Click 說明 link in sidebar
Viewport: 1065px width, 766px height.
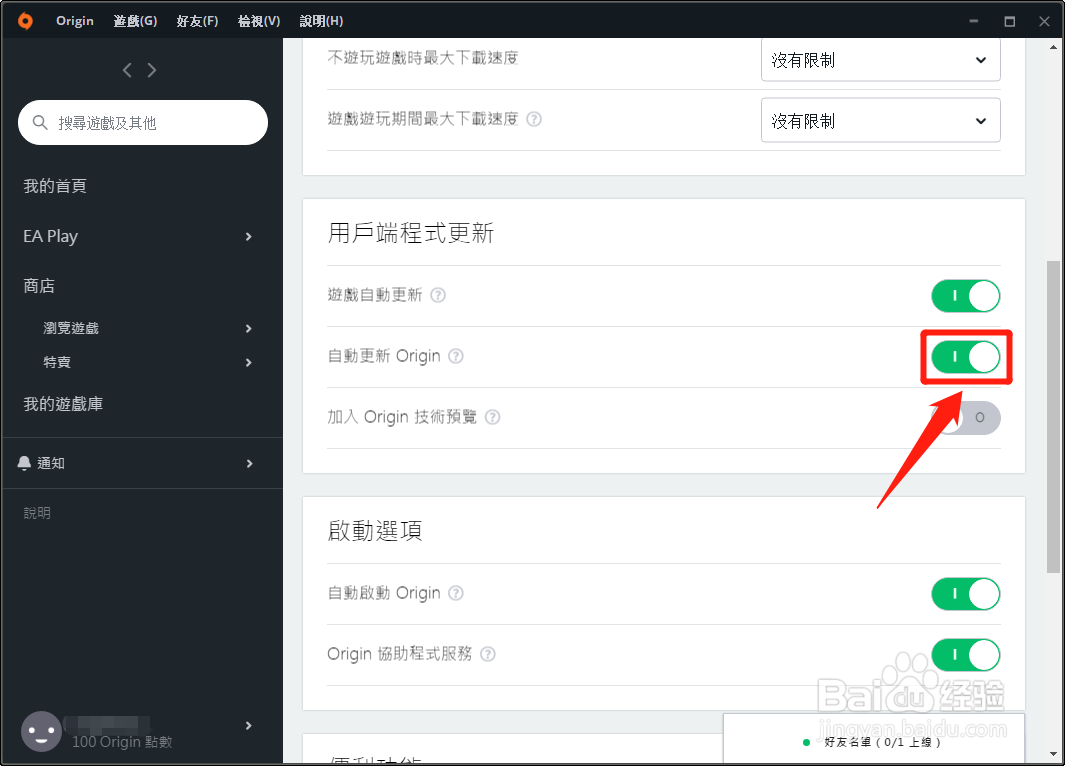click(37, 513)
